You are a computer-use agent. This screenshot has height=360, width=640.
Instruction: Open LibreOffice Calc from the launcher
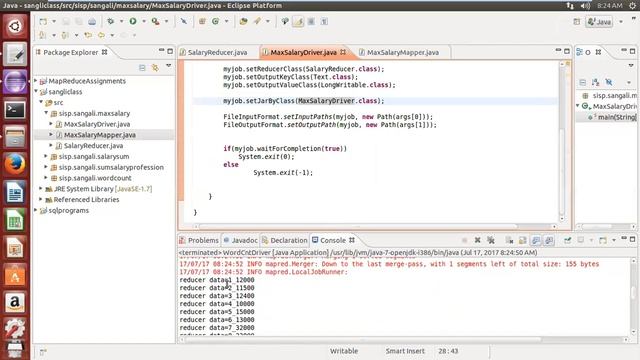point(15,220)
